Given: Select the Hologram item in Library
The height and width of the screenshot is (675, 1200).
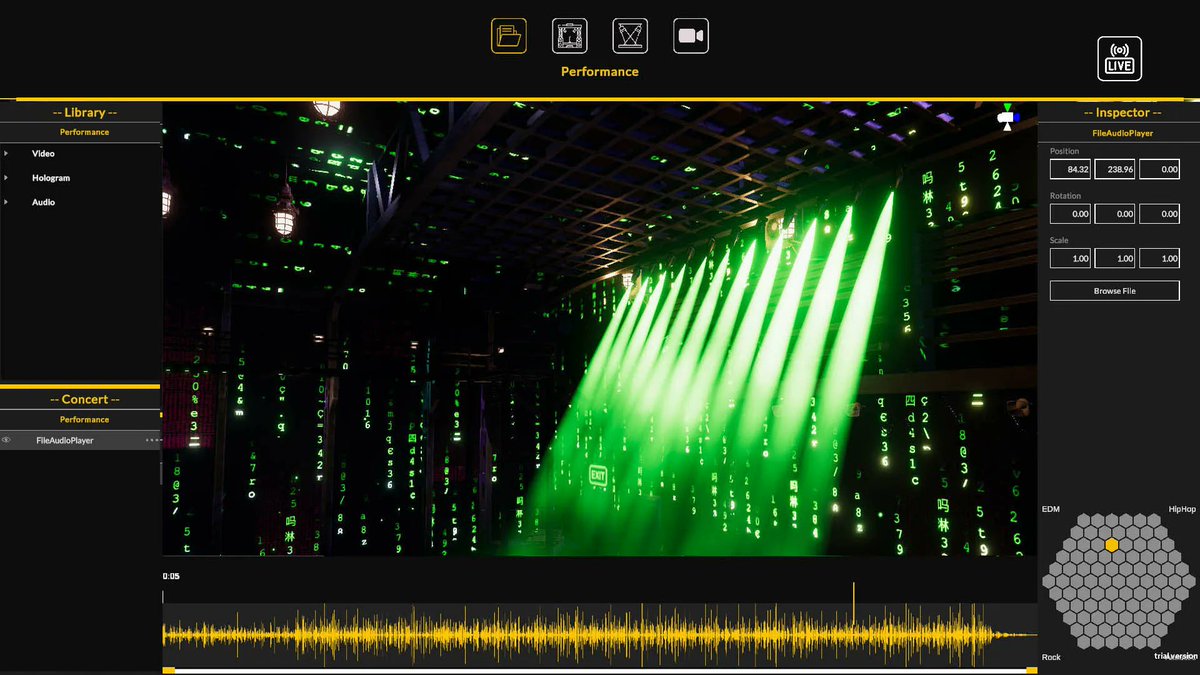Looking at the screenshot, I should tap(51, 178).
